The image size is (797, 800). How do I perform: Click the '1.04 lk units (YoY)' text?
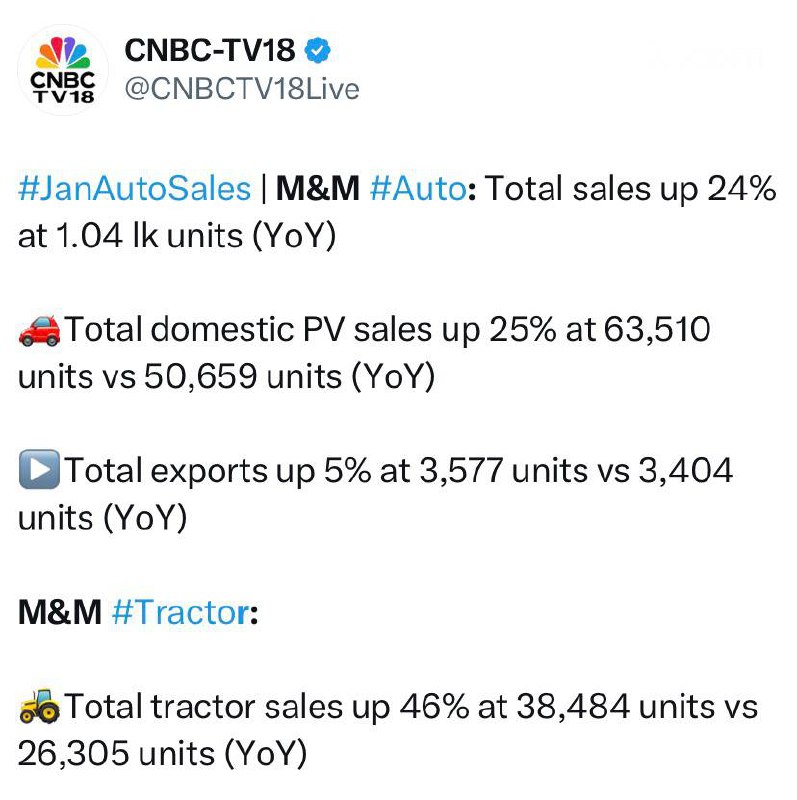pyautogui.click(x=196, y=236)
